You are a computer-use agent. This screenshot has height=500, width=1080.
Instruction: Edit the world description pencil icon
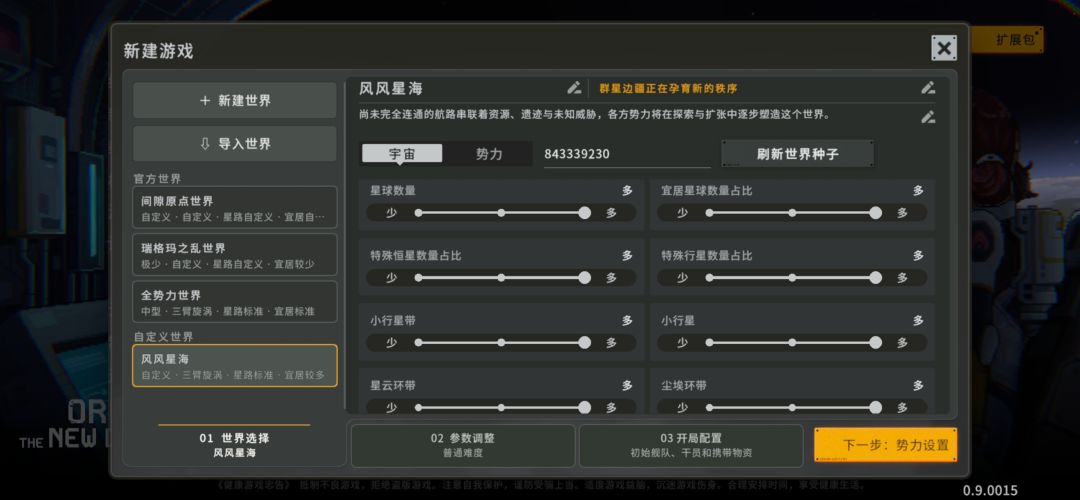point(928,117)
